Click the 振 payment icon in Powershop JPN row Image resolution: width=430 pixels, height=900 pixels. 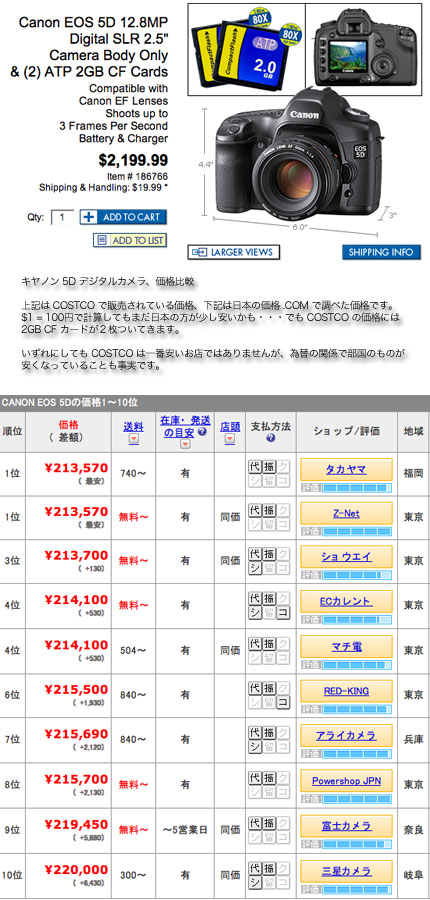[269, 779]
